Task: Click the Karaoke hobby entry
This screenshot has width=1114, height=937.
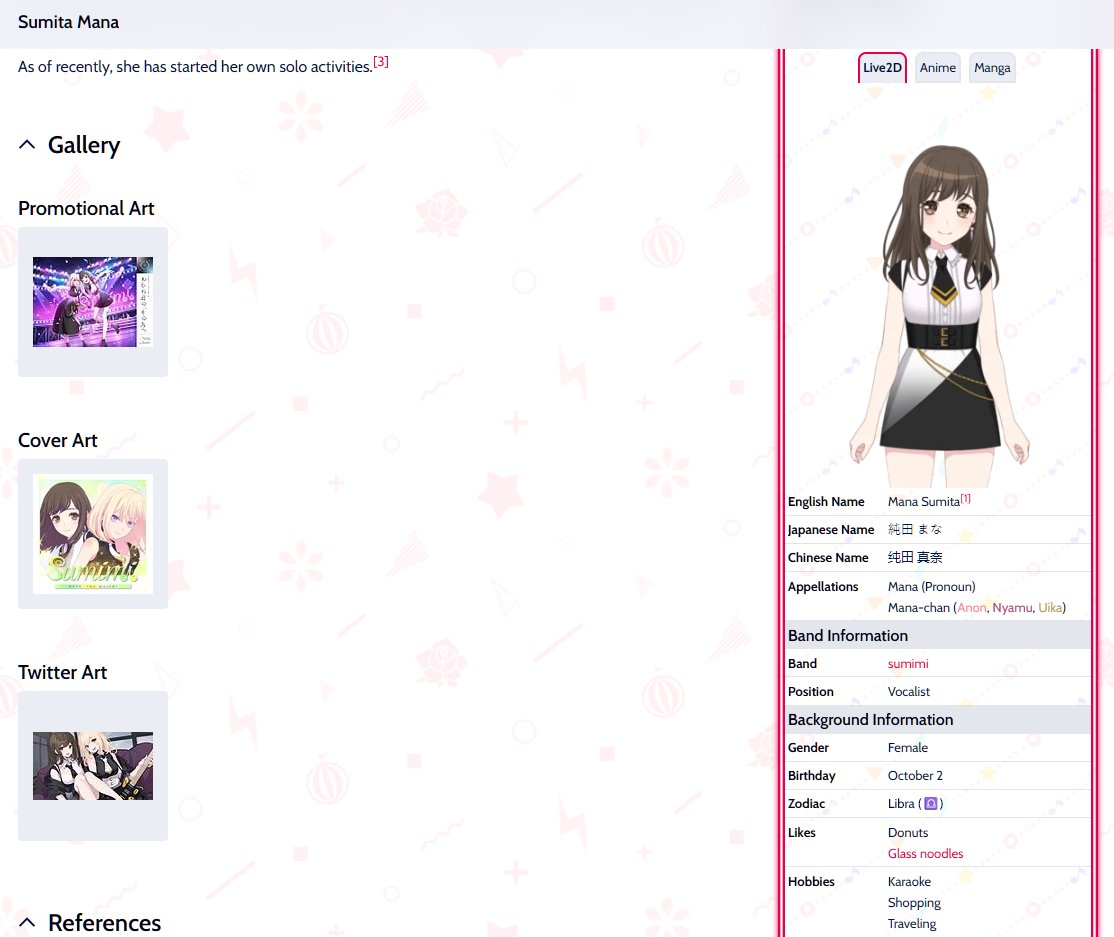Action: (909, 882)
